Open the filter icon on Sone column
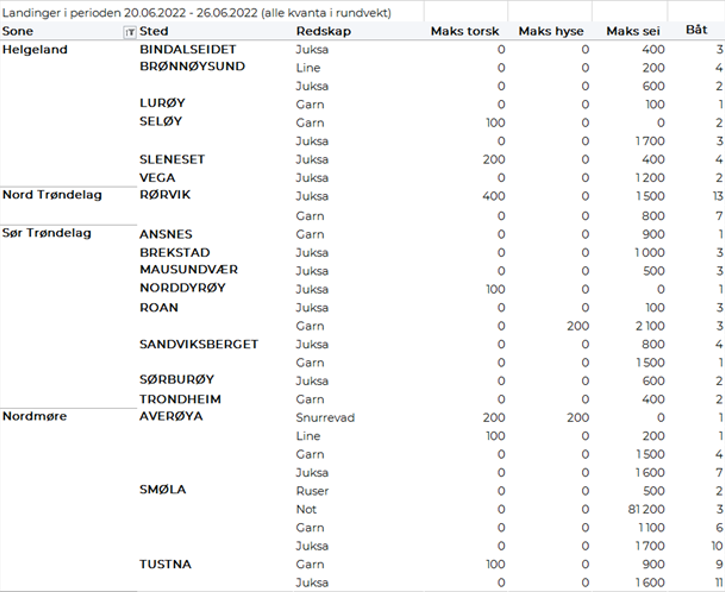This screenshot has width=725, height=592. click(x=129, y=32)
